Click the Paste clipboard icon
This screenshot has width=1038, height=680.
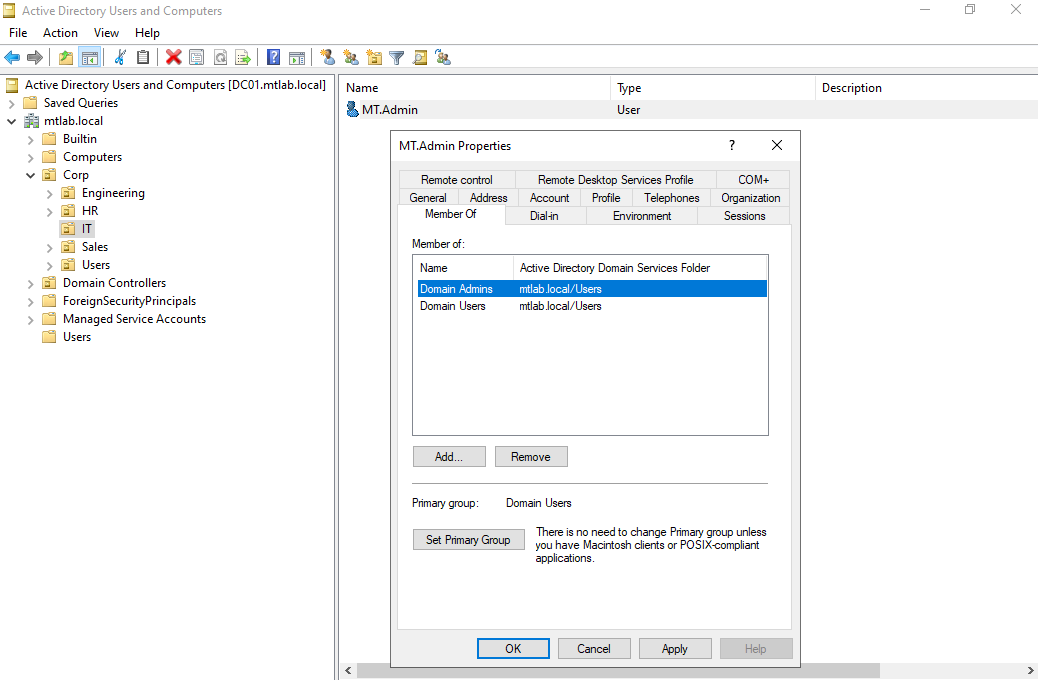(x=142, y=58)
